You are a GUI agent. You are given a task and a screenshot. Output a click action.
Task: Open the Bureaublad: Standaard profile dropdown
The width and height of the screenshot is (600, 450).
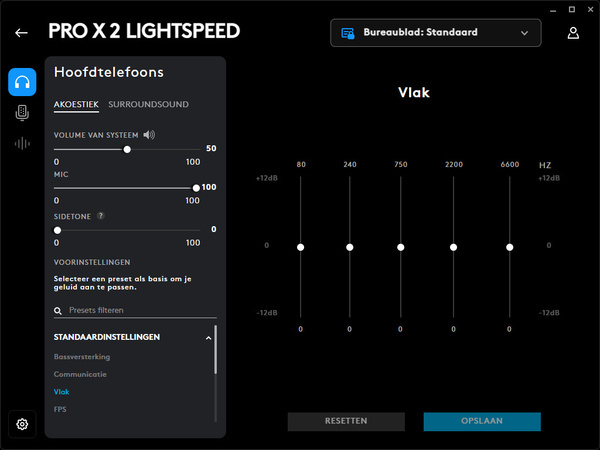tap(435, 33)
